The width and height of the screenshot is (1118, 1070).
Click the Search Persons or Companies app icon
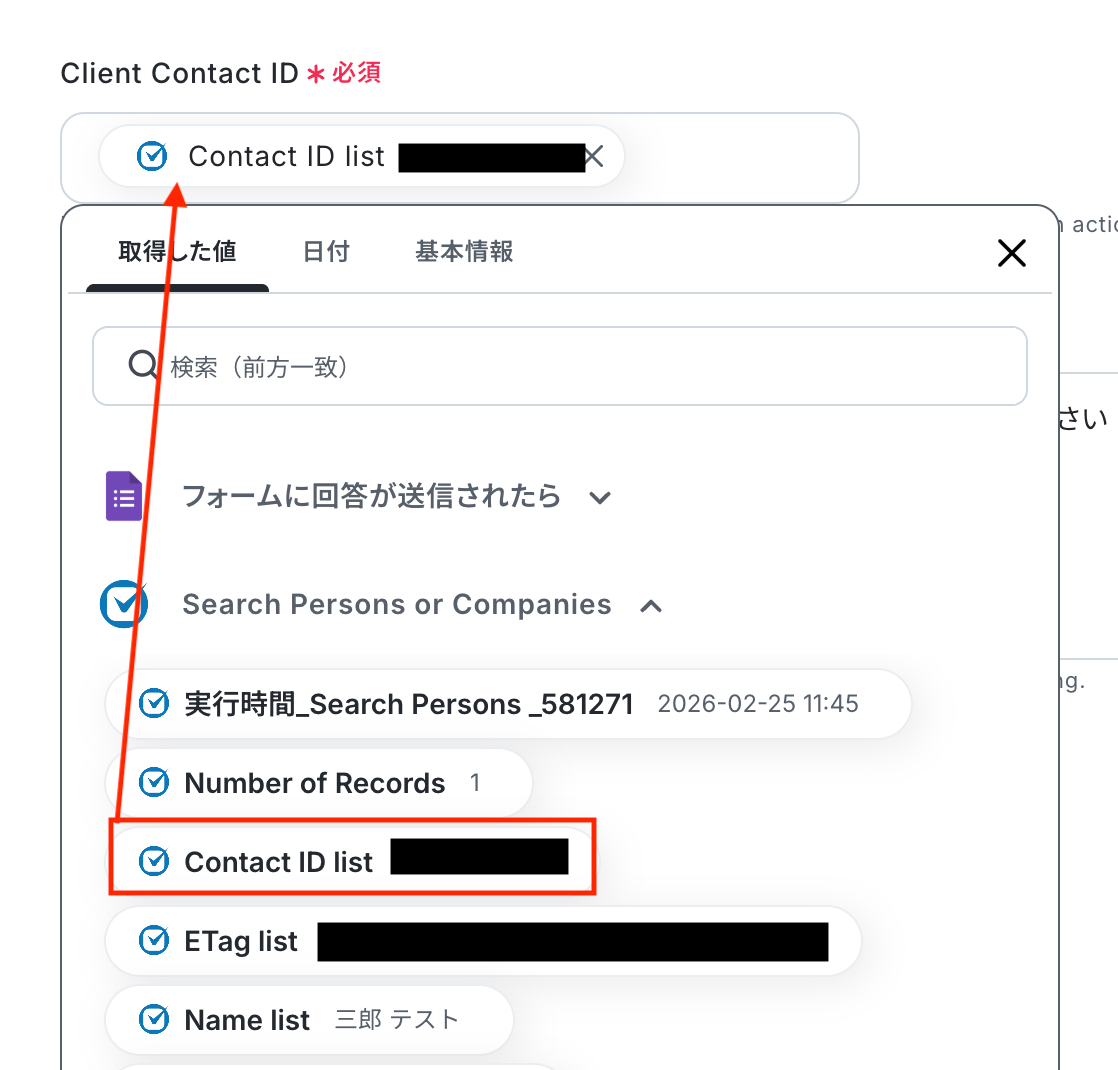124,605
